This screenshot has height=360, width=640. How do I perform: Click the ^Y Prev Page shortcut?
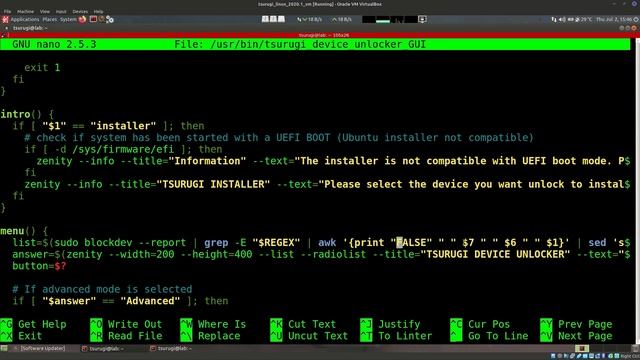576,324
